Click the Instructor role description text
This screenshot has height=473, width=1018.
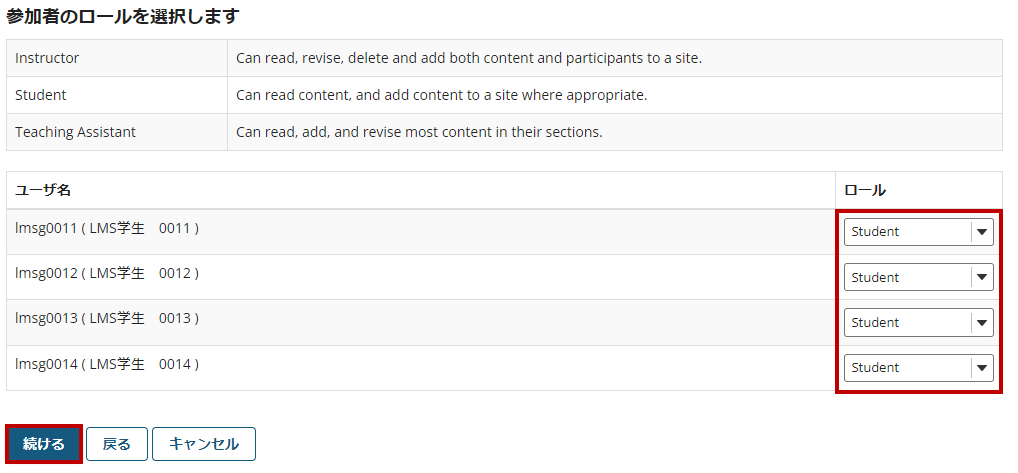pos(469,58)
